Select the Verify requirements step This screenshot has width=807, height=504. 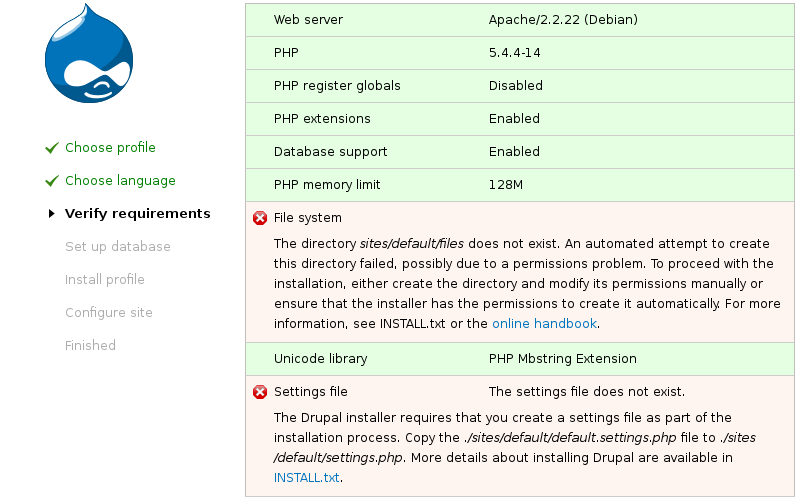point(137,214)
